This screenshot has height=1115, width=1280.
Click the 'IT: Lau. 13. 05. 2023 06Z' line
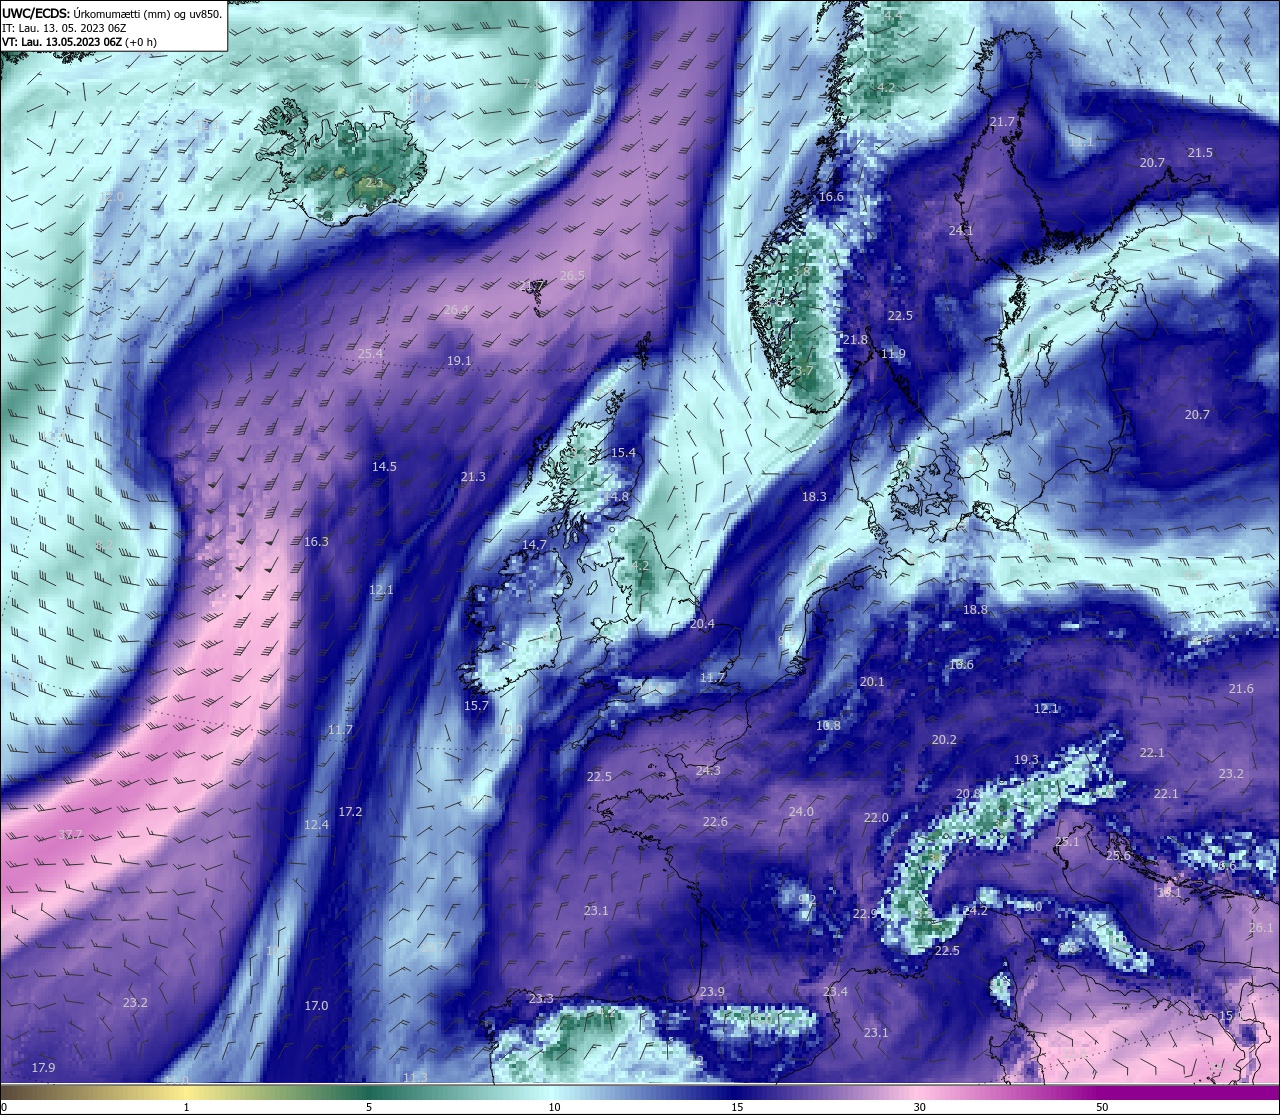coord(64,28)
